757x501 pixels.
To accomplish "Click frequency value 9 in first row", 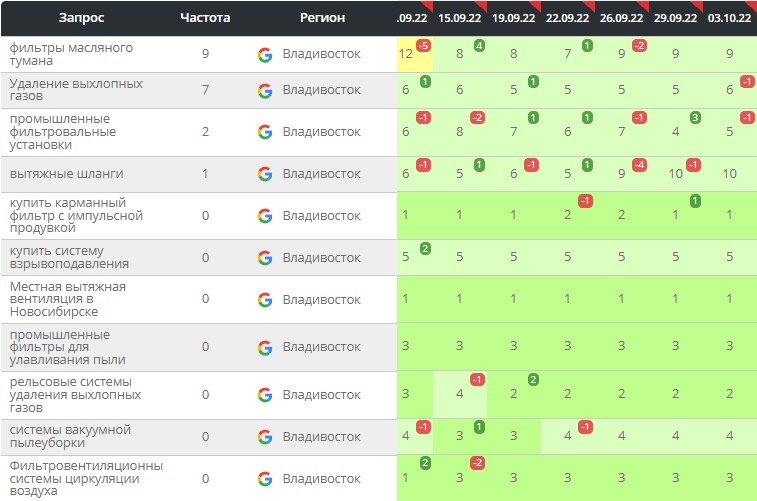I will pyautogui.click(x=205, y=54).
